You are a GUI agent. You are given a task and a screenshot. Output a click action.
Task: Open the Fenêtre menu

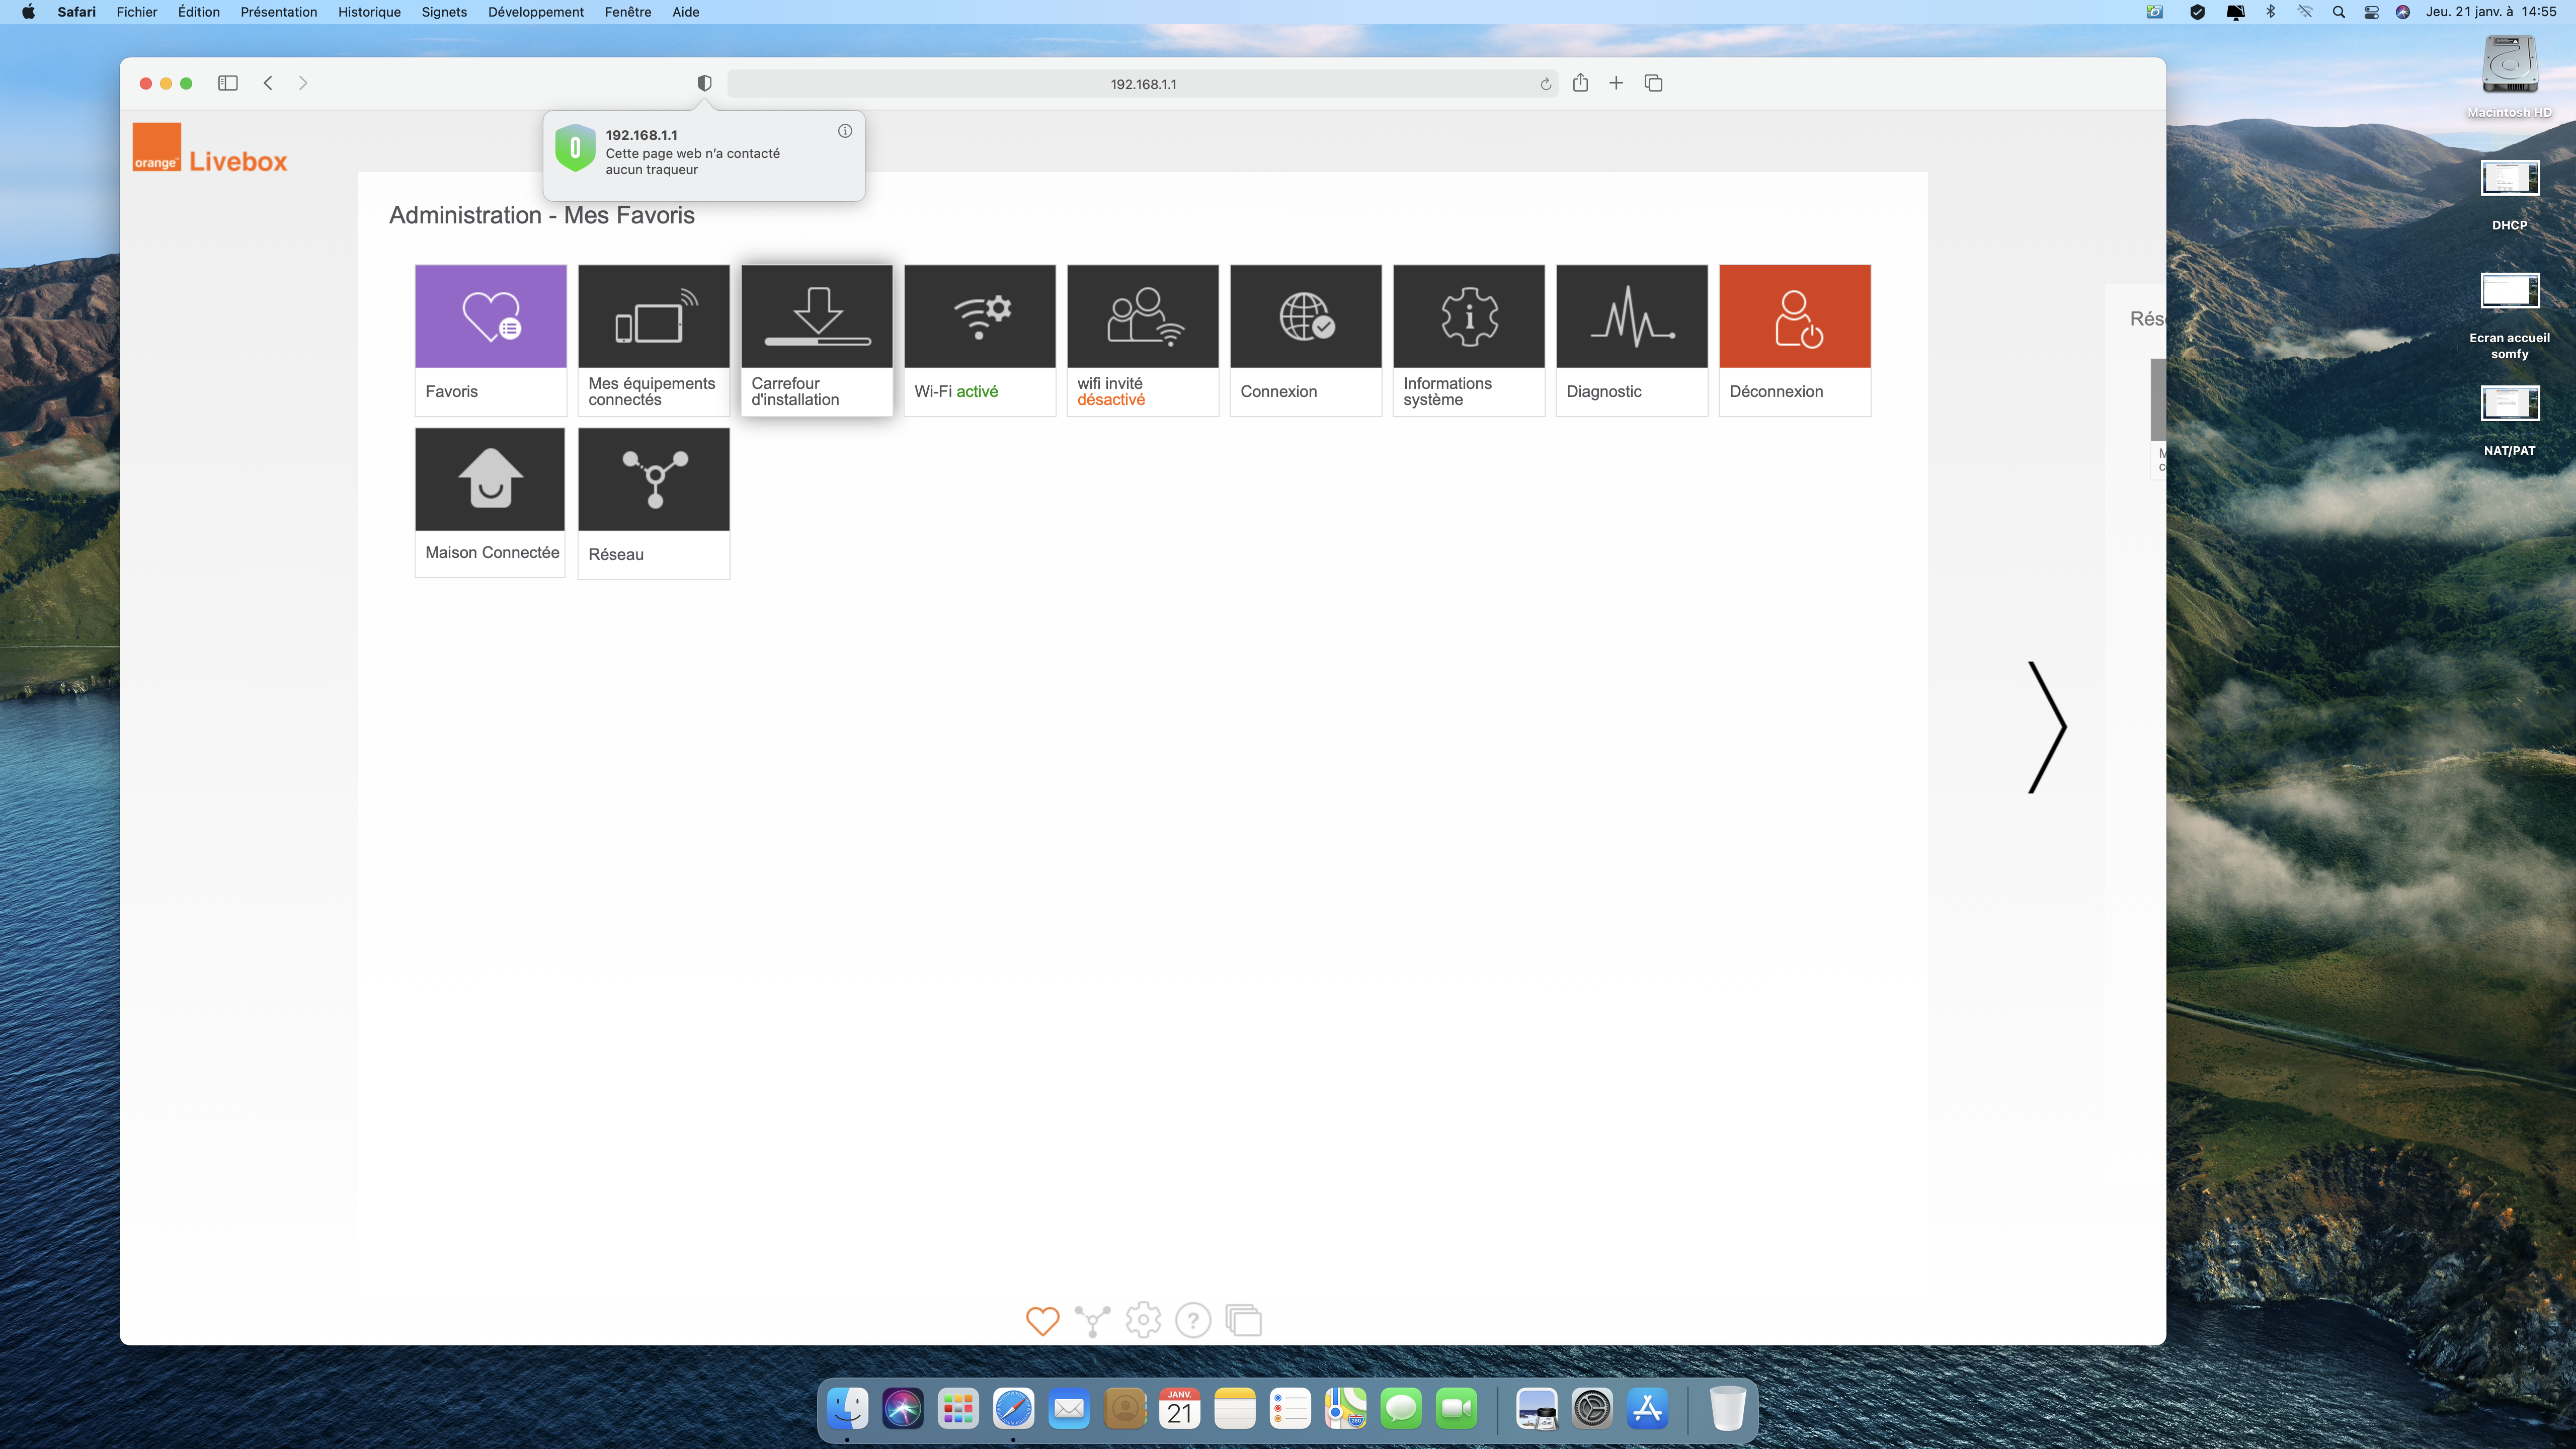[x=628, y=12]
